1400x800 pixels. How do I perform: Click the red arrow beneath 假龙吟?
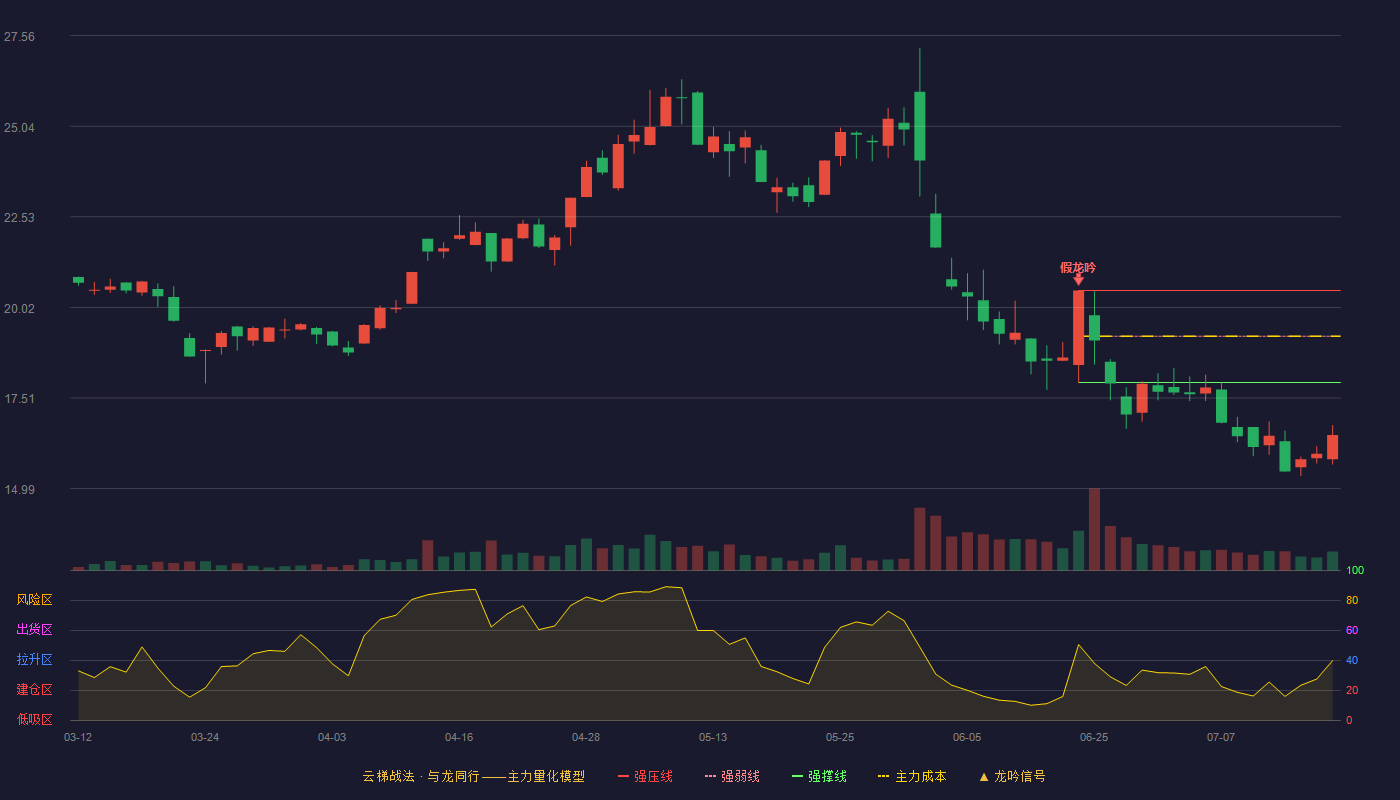[x=1078, y=280]
